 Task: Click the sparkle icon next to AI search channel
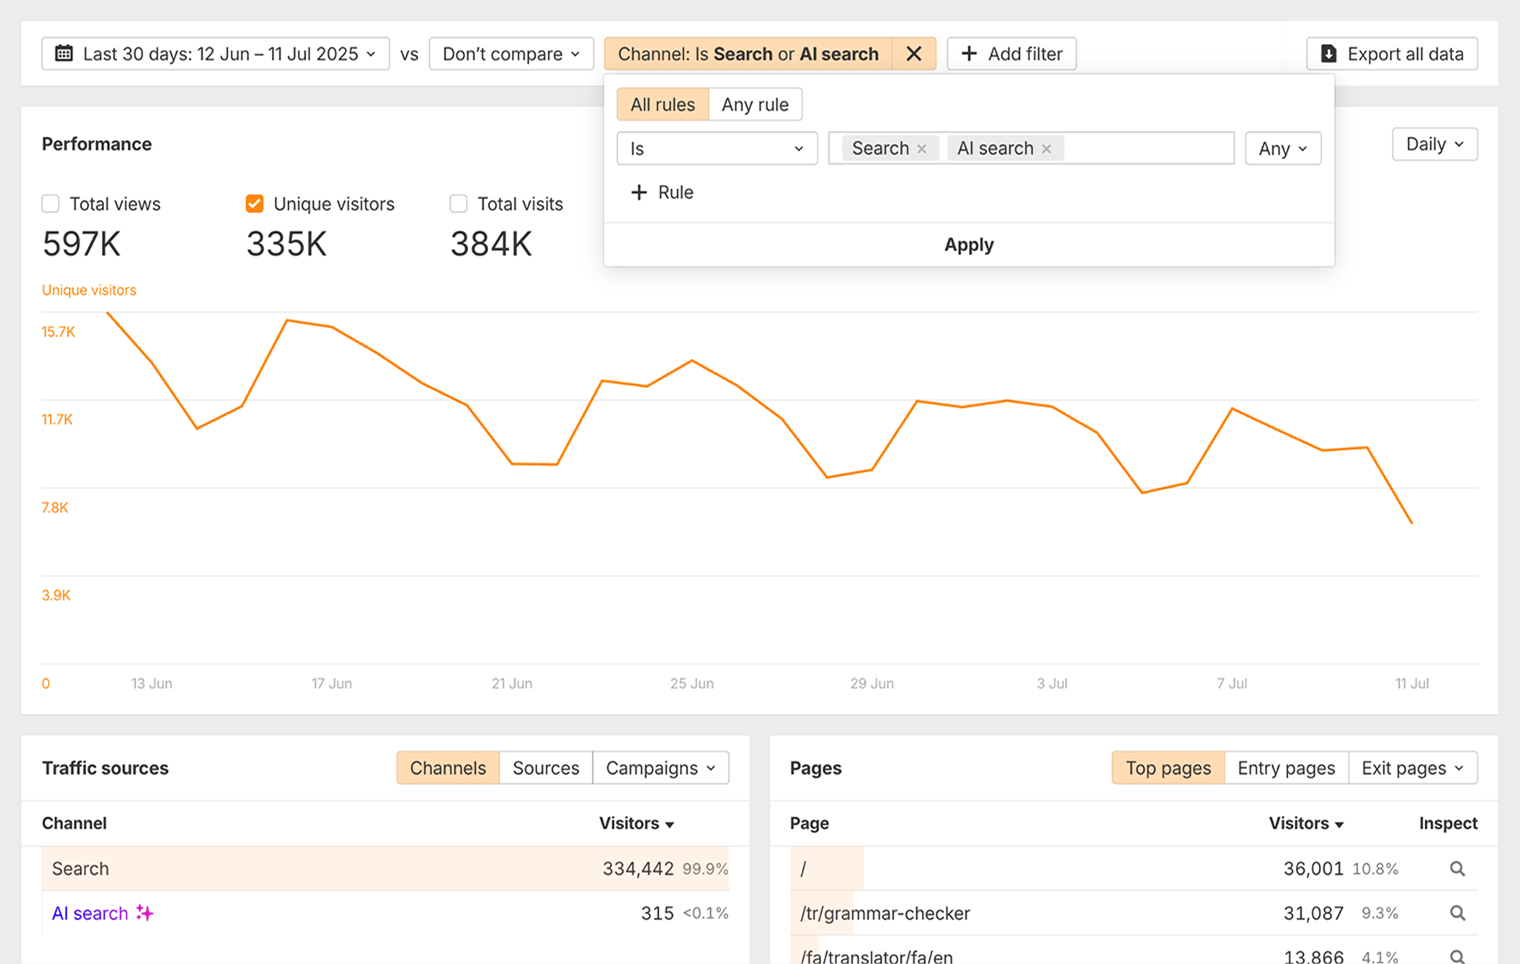pyautogui.click(x=145, y=913)
